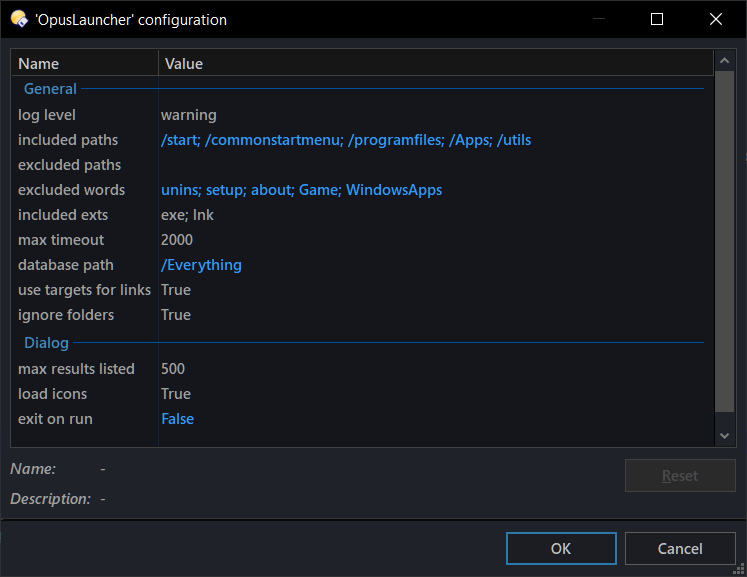Toggle the ignore folders True value
The height and width of the screenshot is (577, 747).
tap(176, 315)
